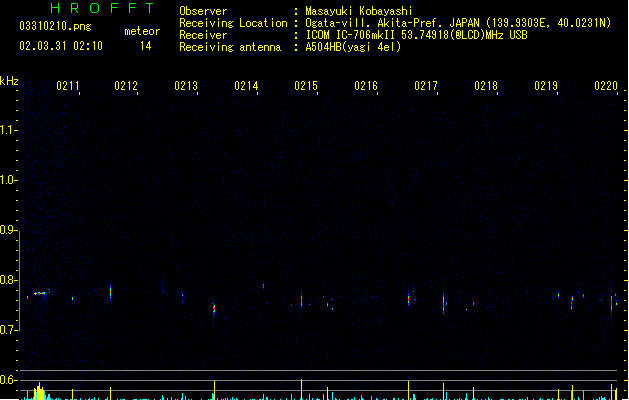The width and height of the screenshot is (629, 400).
Task: Click the Ogata-vill. Akita-Pref. JAPAN coordinates text
Action: [458, 23]
